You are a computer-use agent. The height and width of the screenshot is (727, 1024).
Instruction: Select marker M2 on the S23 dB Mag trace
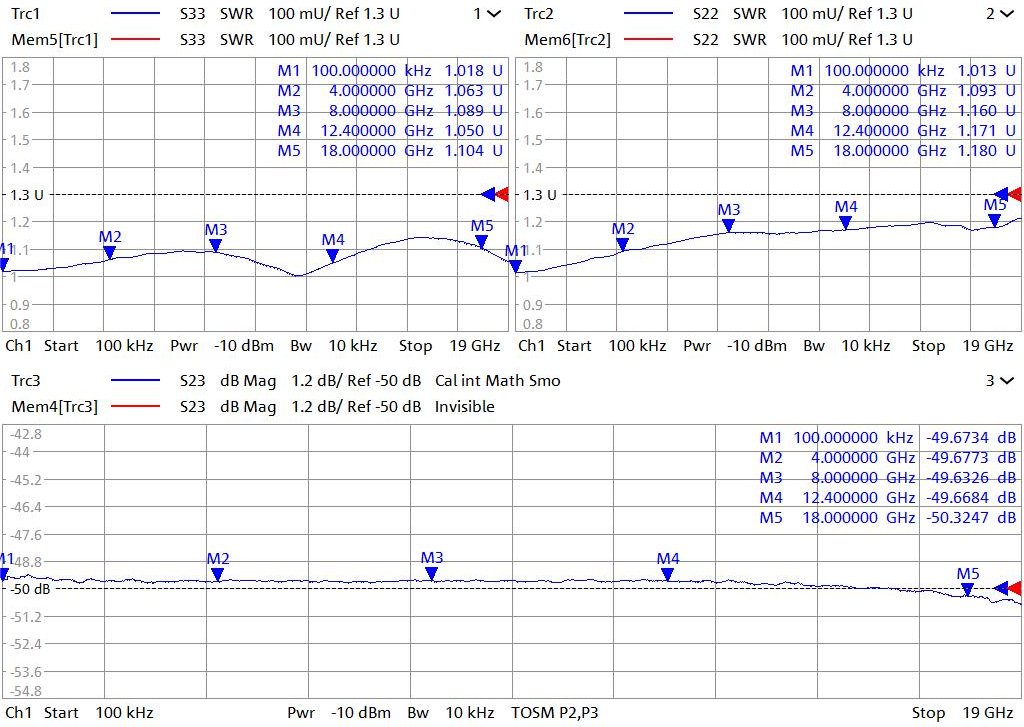(217, 574)
